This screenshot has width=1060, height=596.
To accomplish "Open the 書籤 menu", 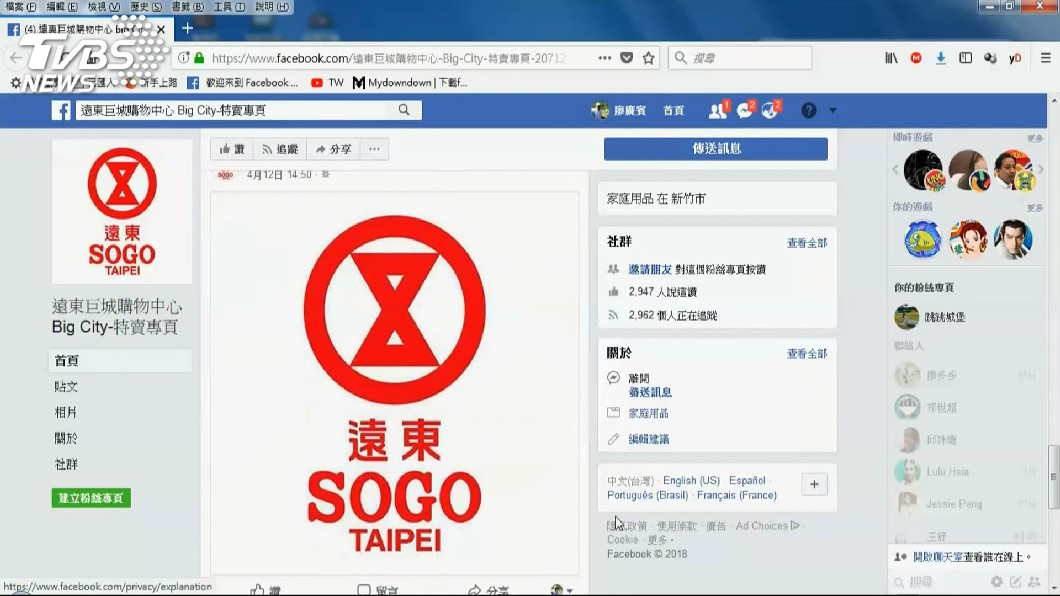I will (x=187, y=7).
